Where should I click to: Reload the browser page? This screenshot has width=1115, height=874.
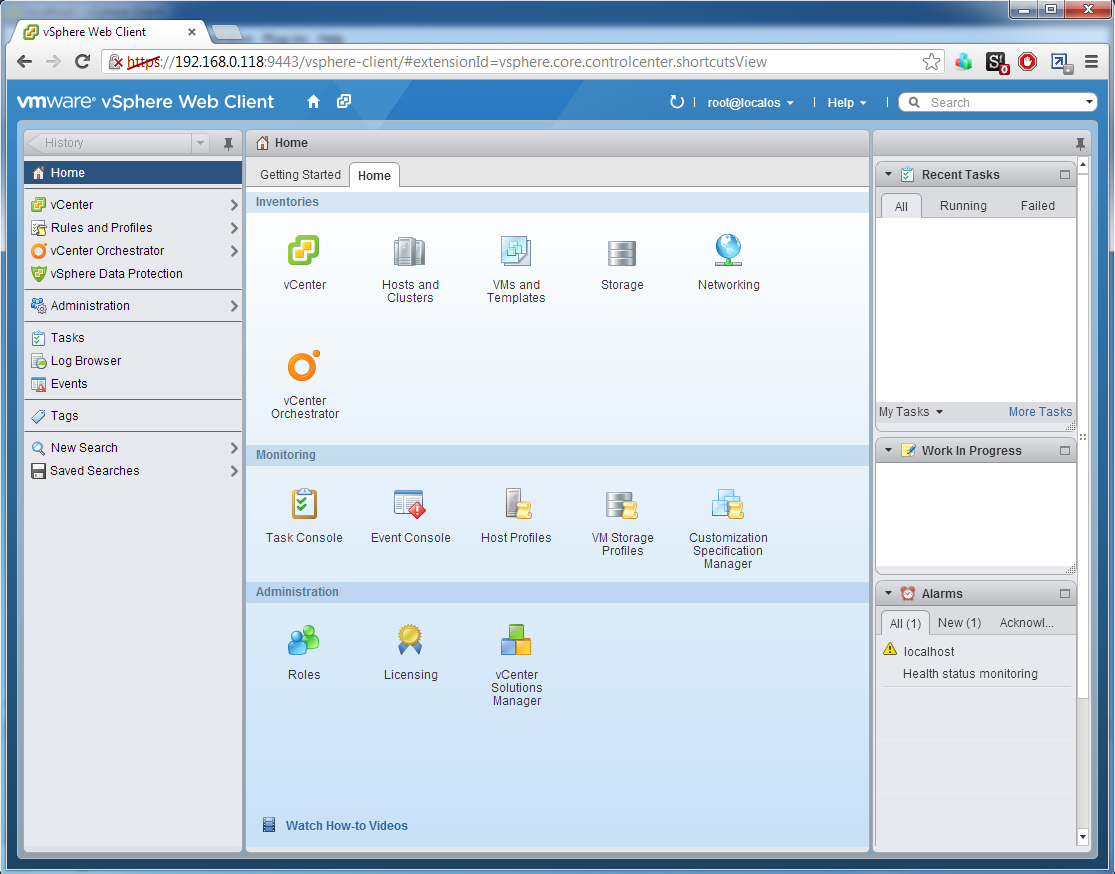[82, 62]
